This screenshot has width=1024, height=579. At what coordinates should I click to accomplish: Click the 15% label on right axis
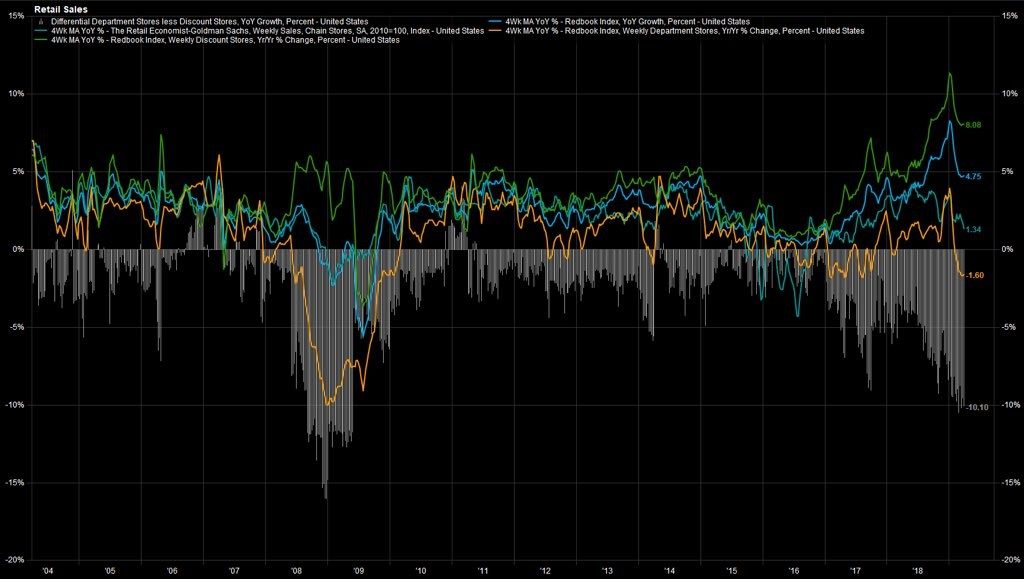[x=1009, y=16]
